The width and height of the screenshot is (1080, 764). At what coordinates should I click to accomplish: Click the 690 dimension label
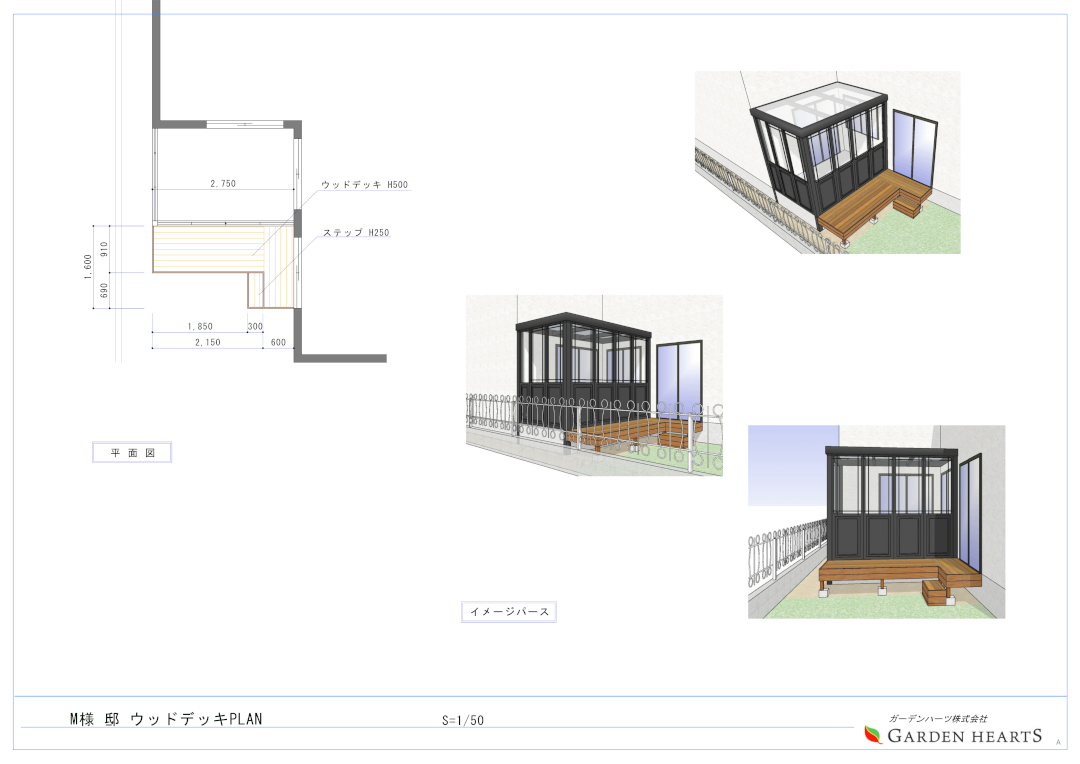103,290
